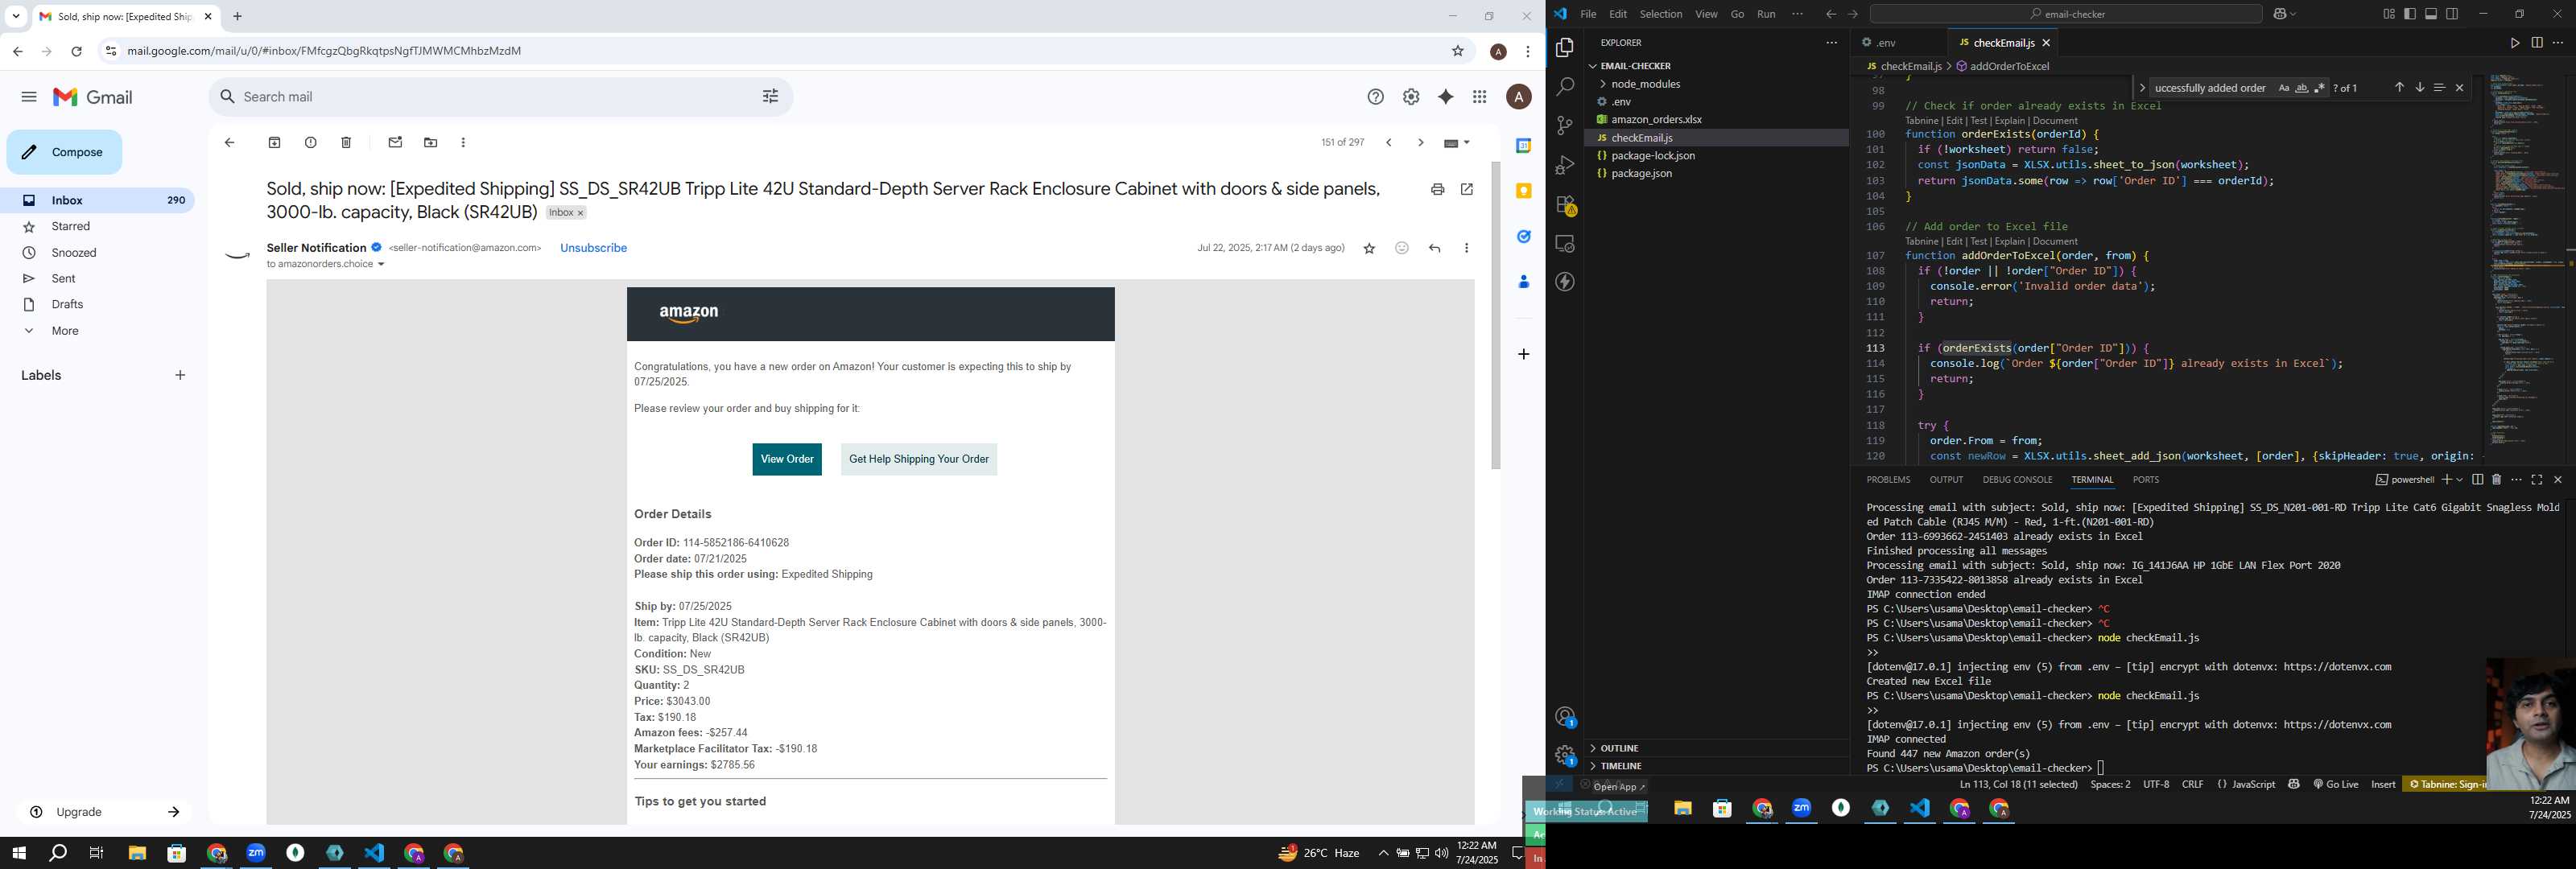Open new terminal launch profile dropdown

click(2459, 480)
